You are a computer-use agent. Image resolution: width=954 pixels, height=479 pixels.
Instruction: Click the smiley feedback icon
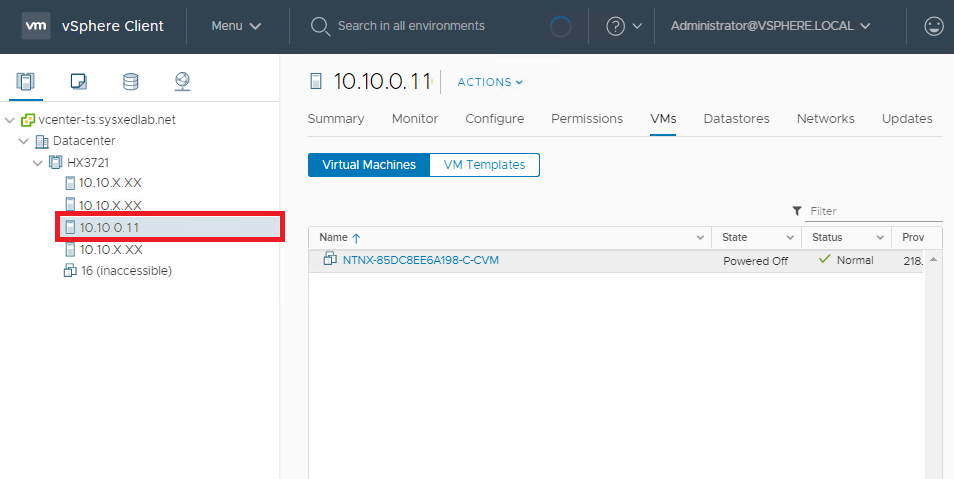pos(933,26)
